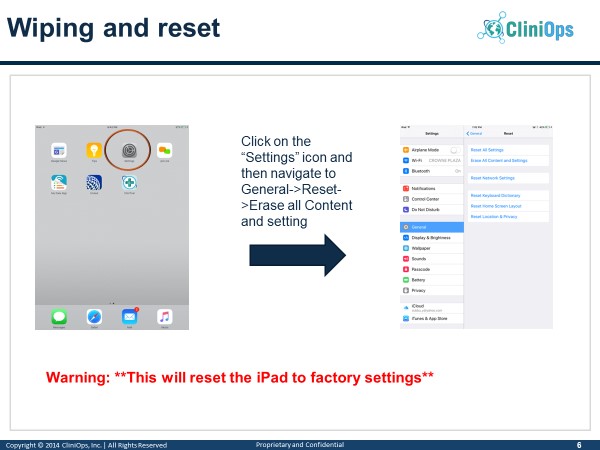Open Mail in the iPad dock

click(129, 317)
